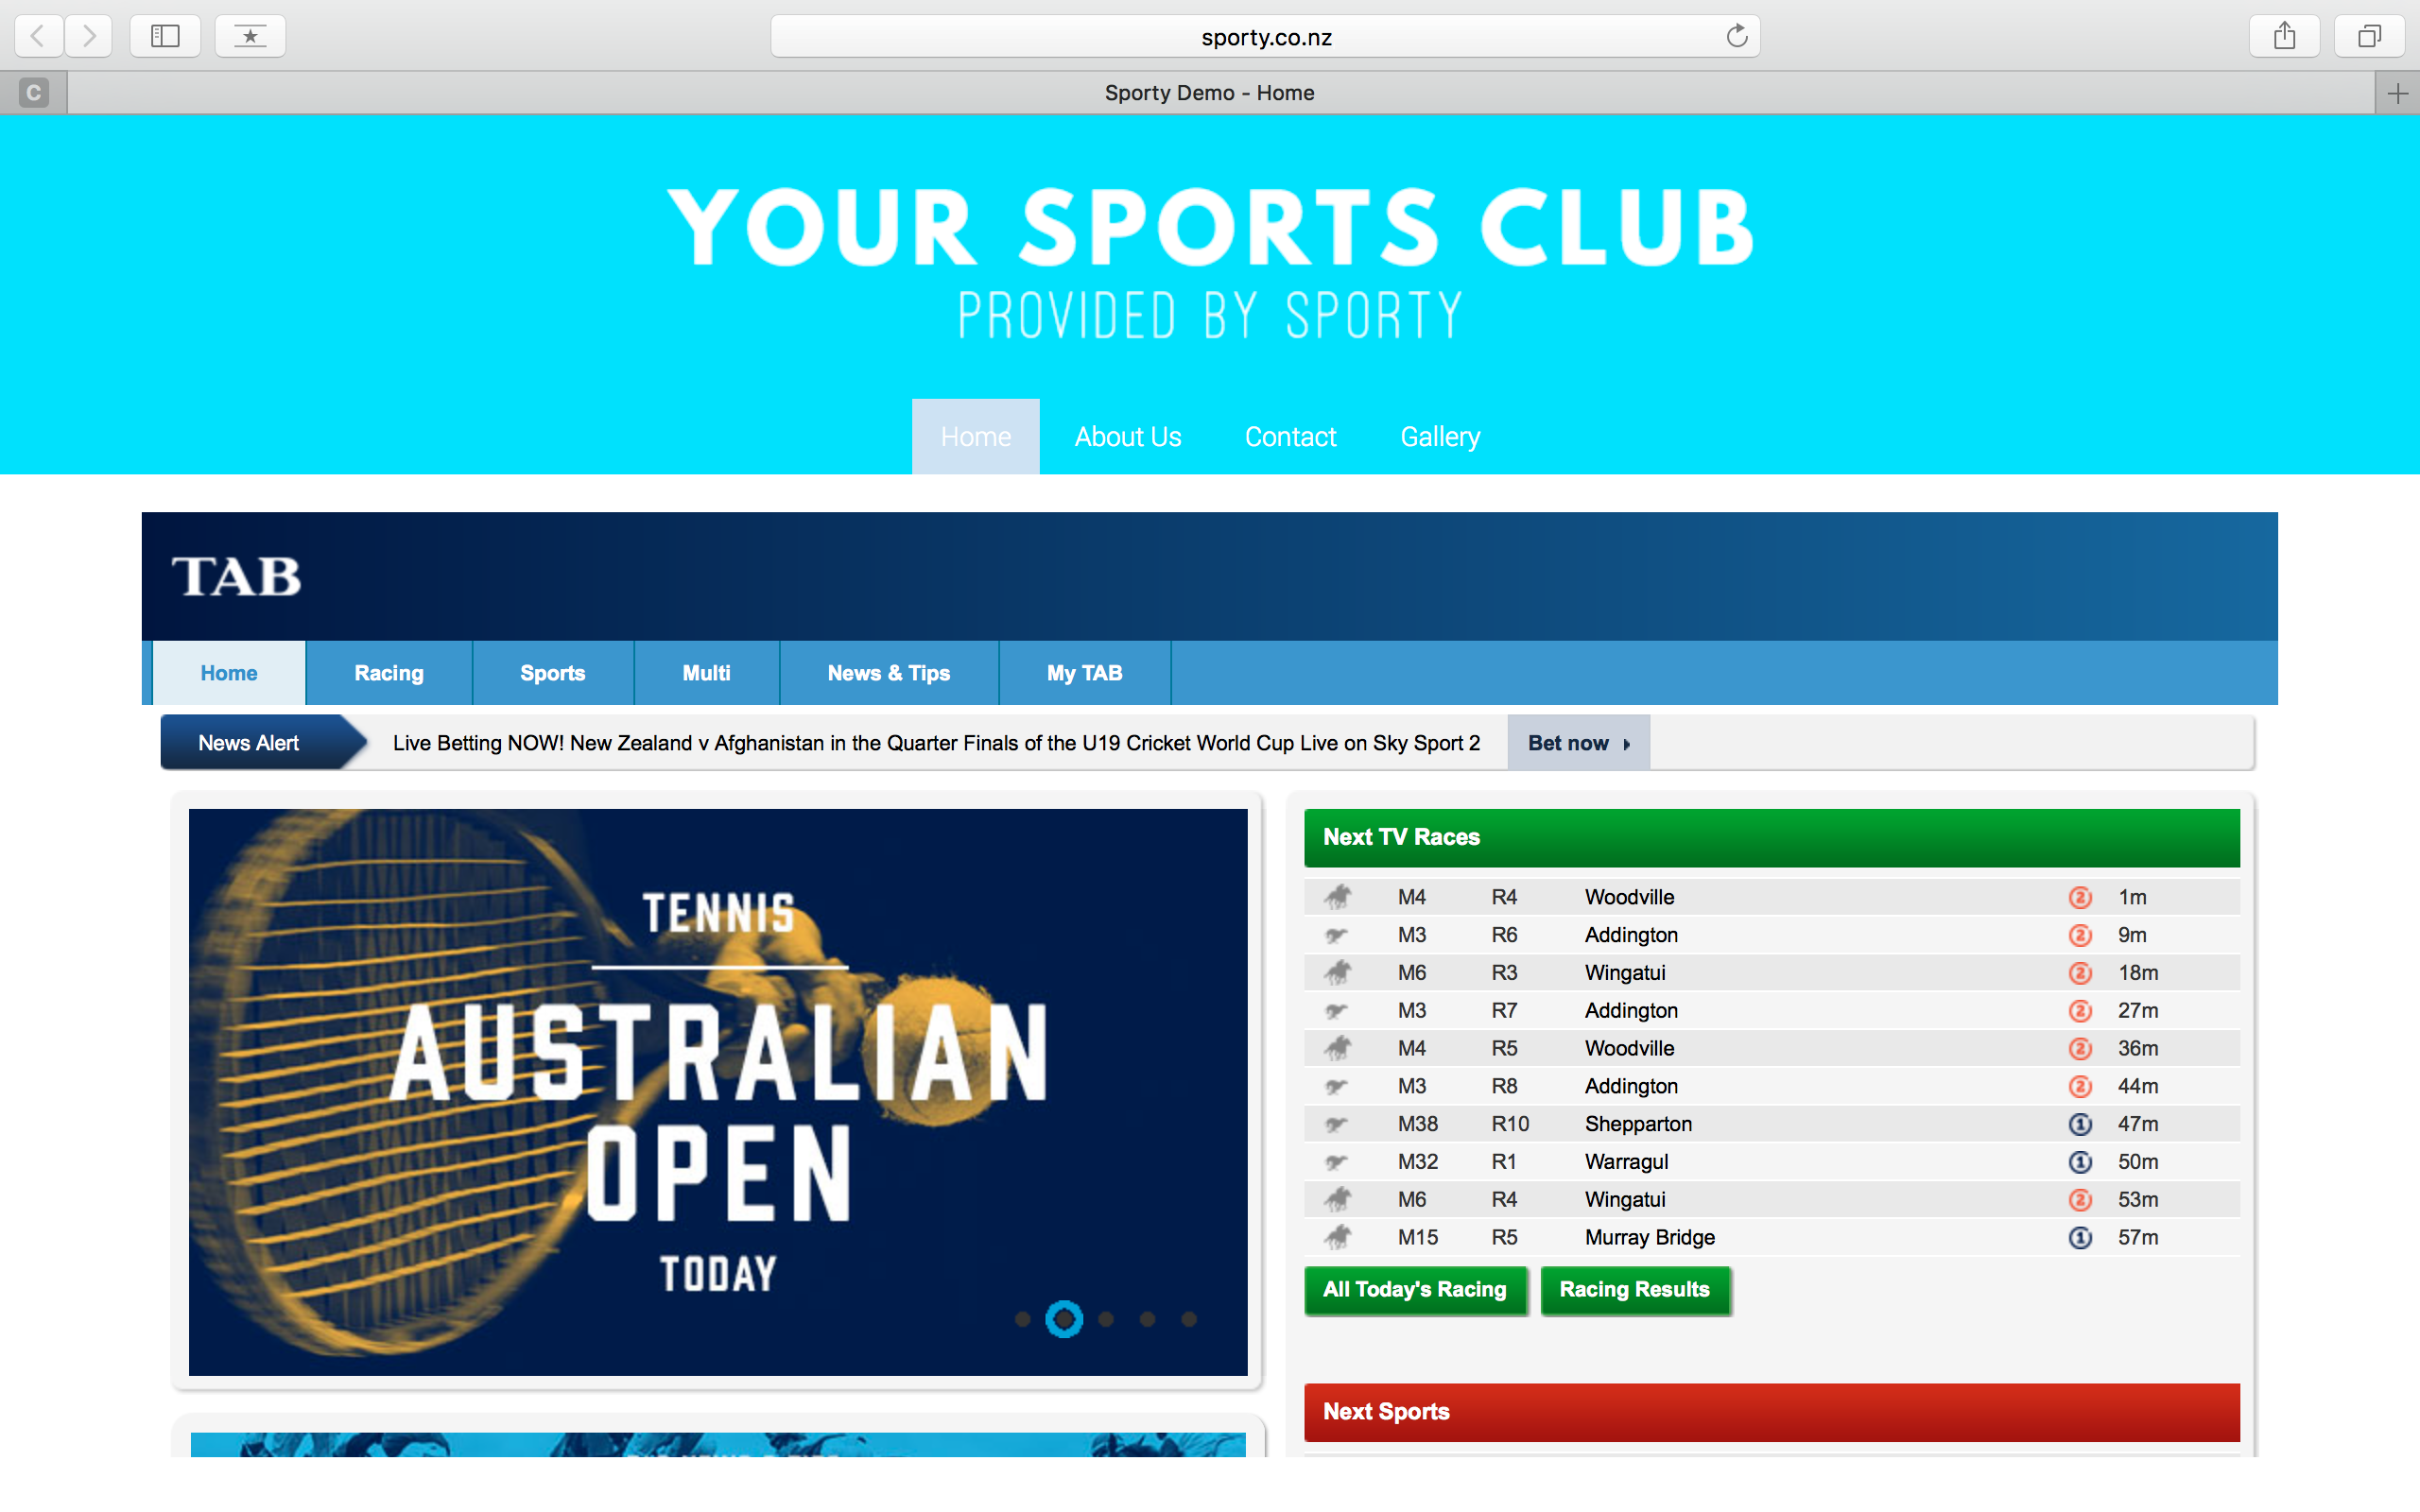Click channel 2 icon on Addington 9m row
Screen dimensions: 2420x1512
2080,935
